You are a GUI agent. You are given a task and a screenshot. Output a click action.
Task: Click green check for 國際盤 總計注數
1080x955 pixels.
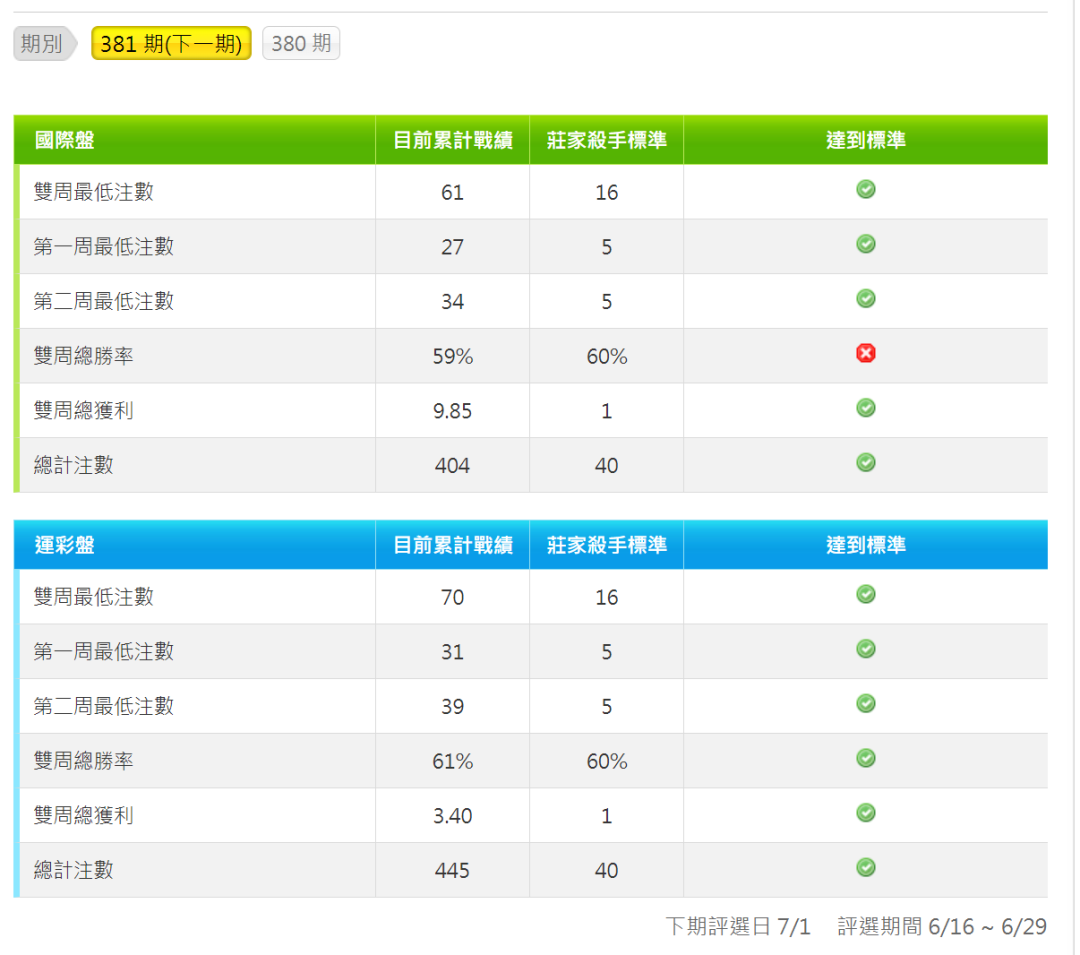point(866,463)
